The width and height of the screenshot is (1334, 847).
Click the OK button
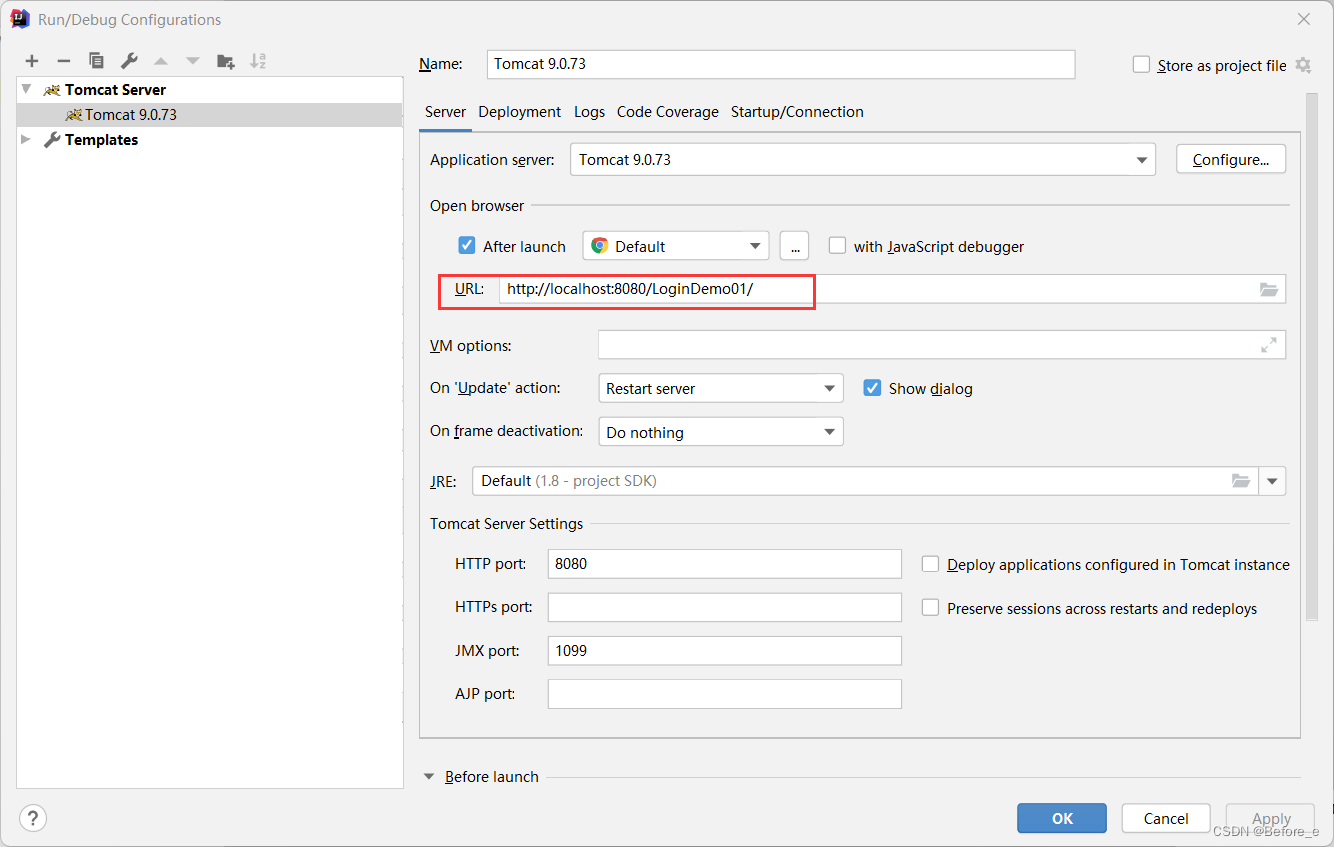[1062, 818]
